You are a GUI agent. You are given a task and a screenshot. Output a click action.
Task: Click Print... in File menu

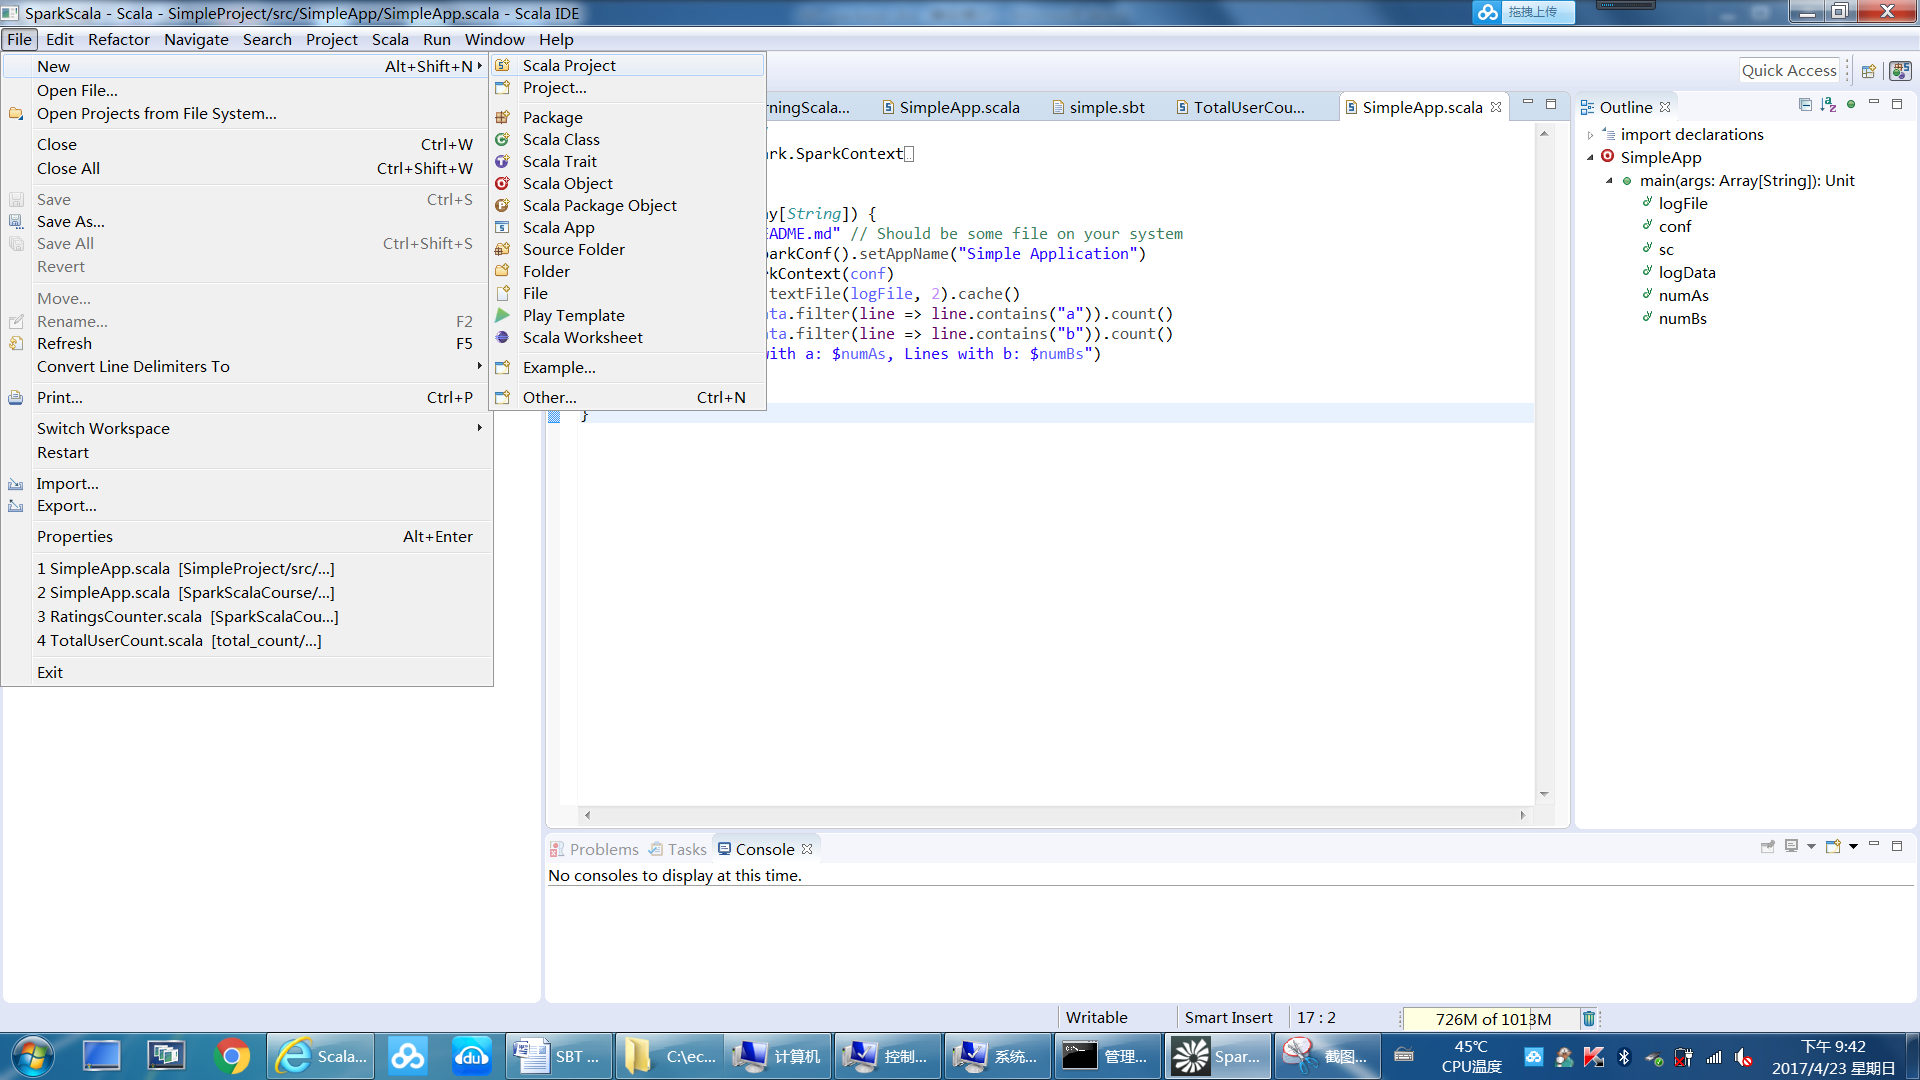(x=247, y=397)
